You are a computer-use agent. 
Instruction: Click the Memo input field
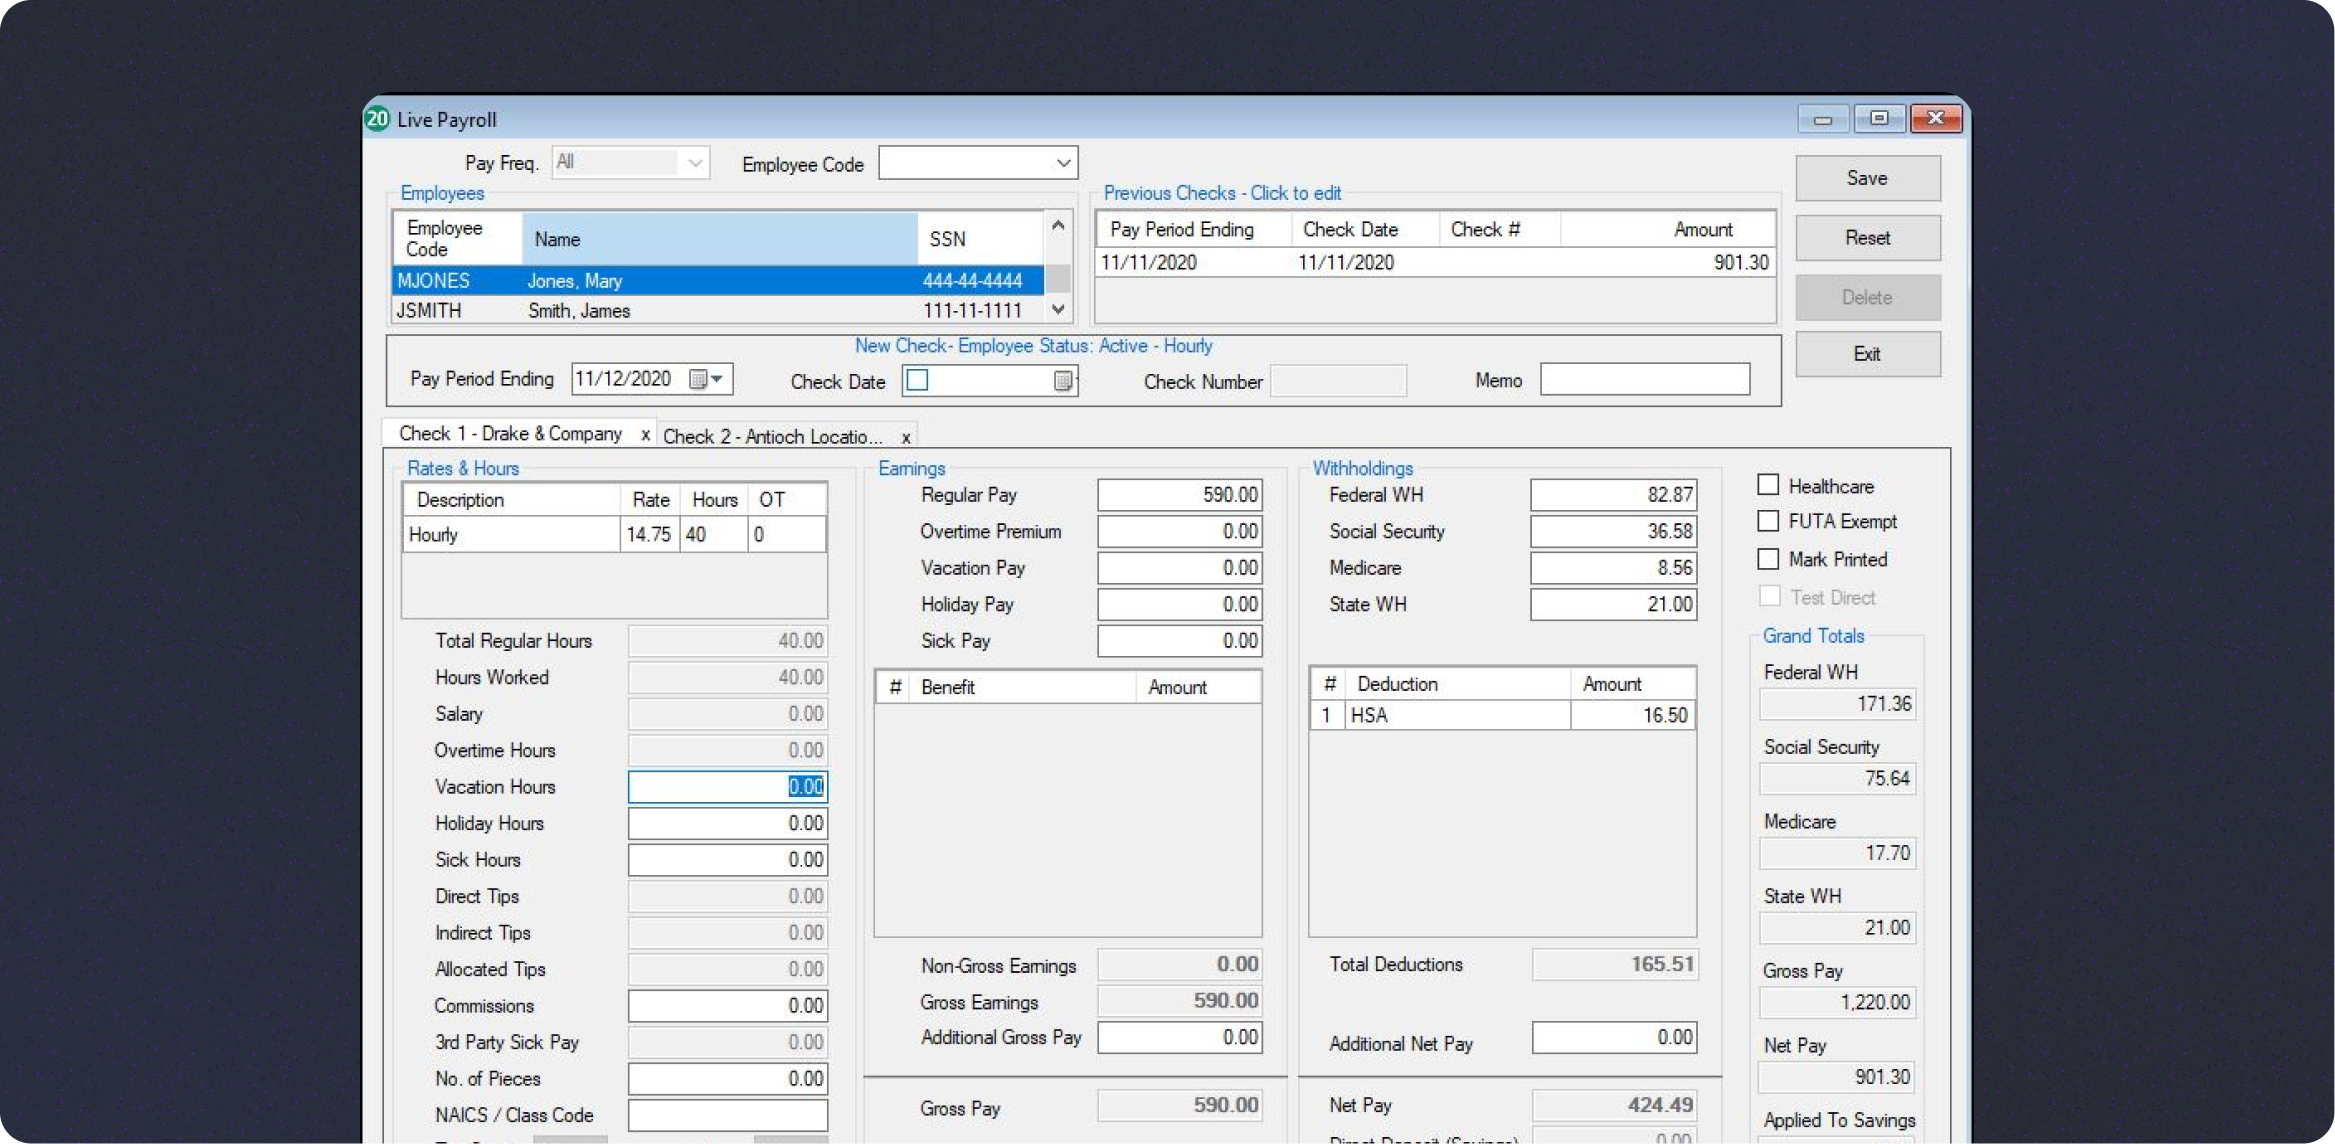1644,380
